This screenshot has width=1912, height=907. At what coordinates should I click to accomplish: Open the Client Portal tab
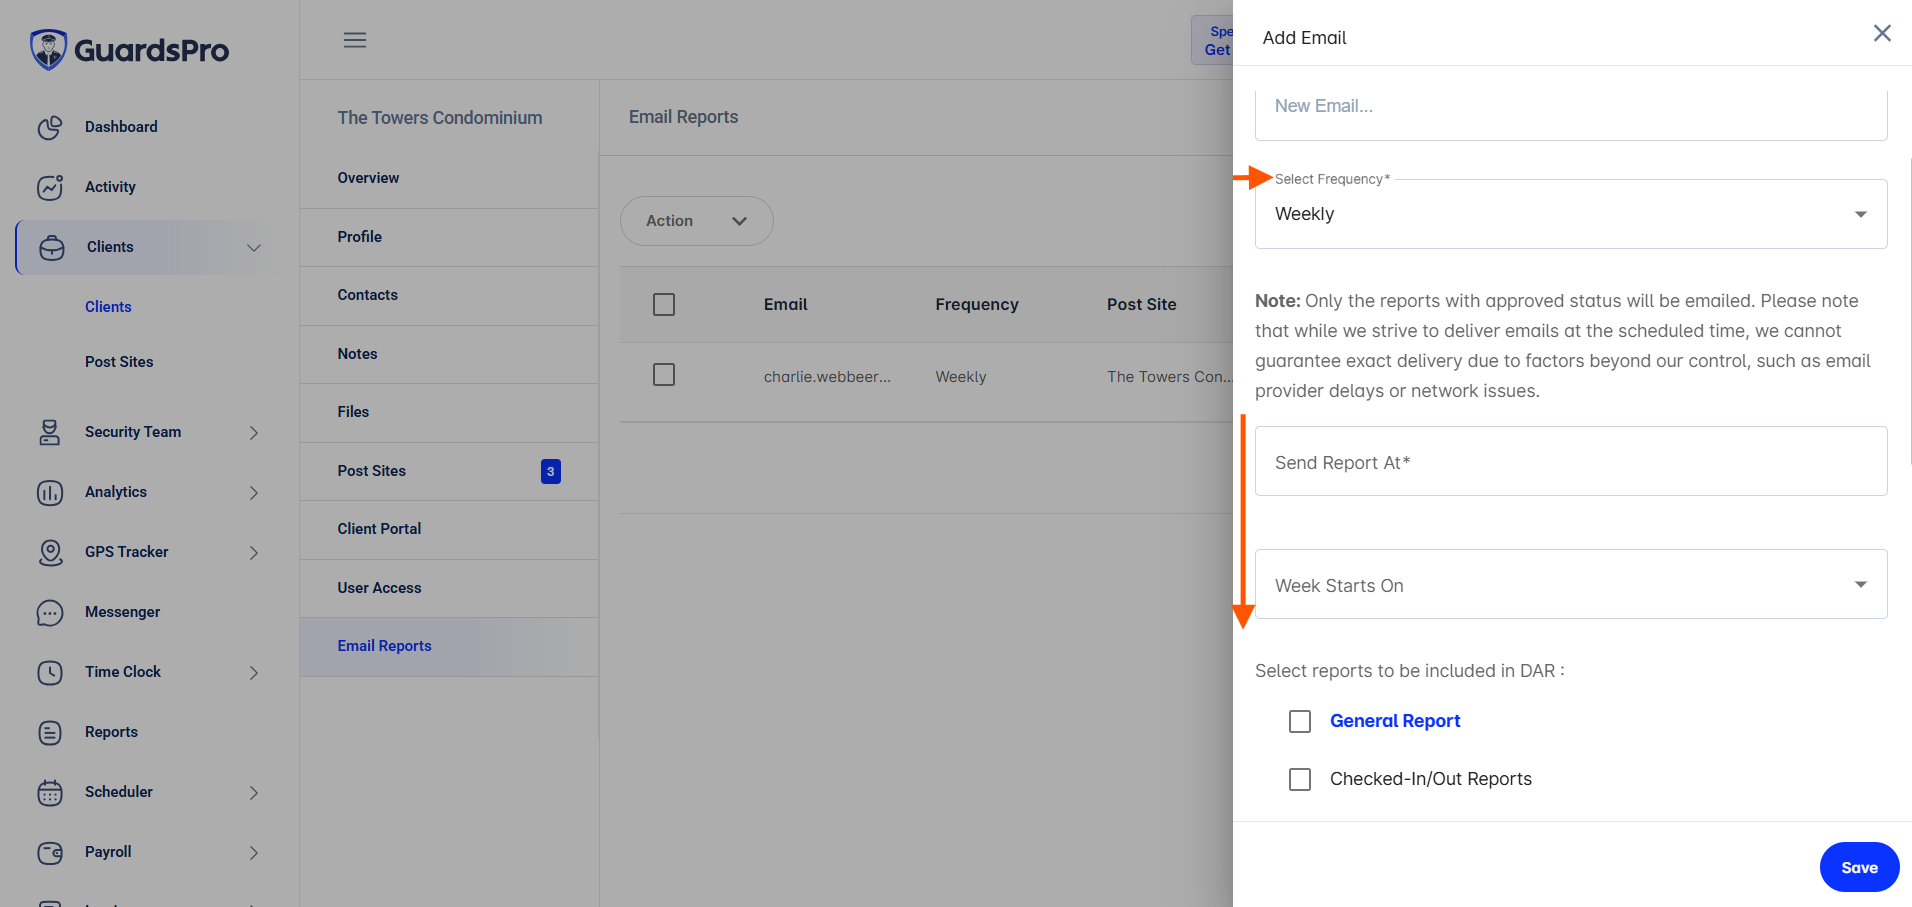click(449, 529)
